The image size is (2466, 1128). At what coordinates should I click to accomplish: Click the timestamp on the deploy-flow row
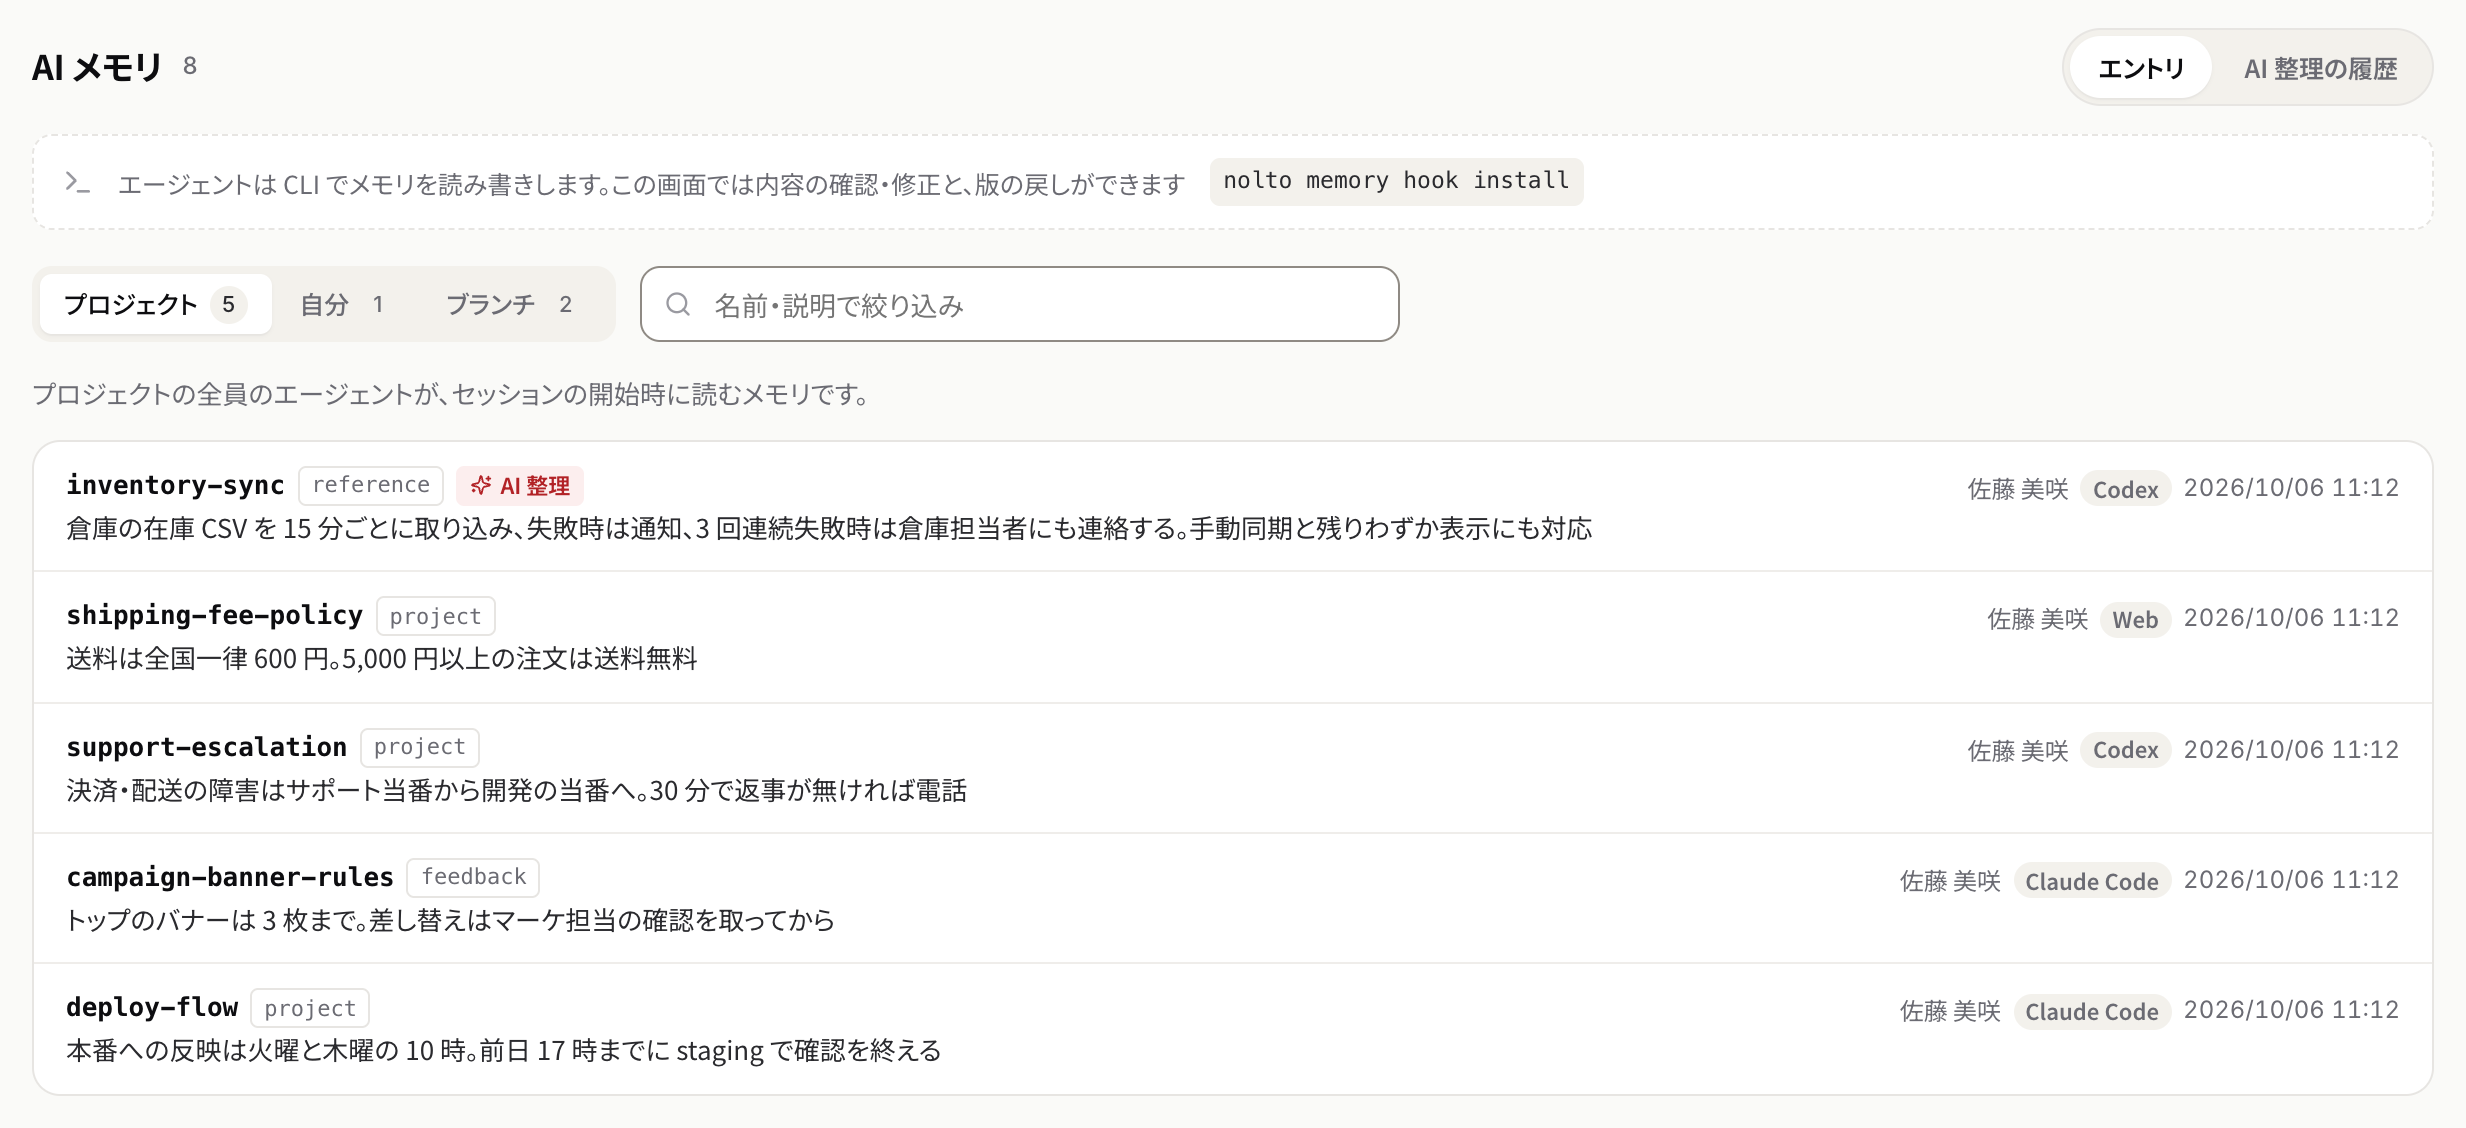click(x=2291, y=1010)
